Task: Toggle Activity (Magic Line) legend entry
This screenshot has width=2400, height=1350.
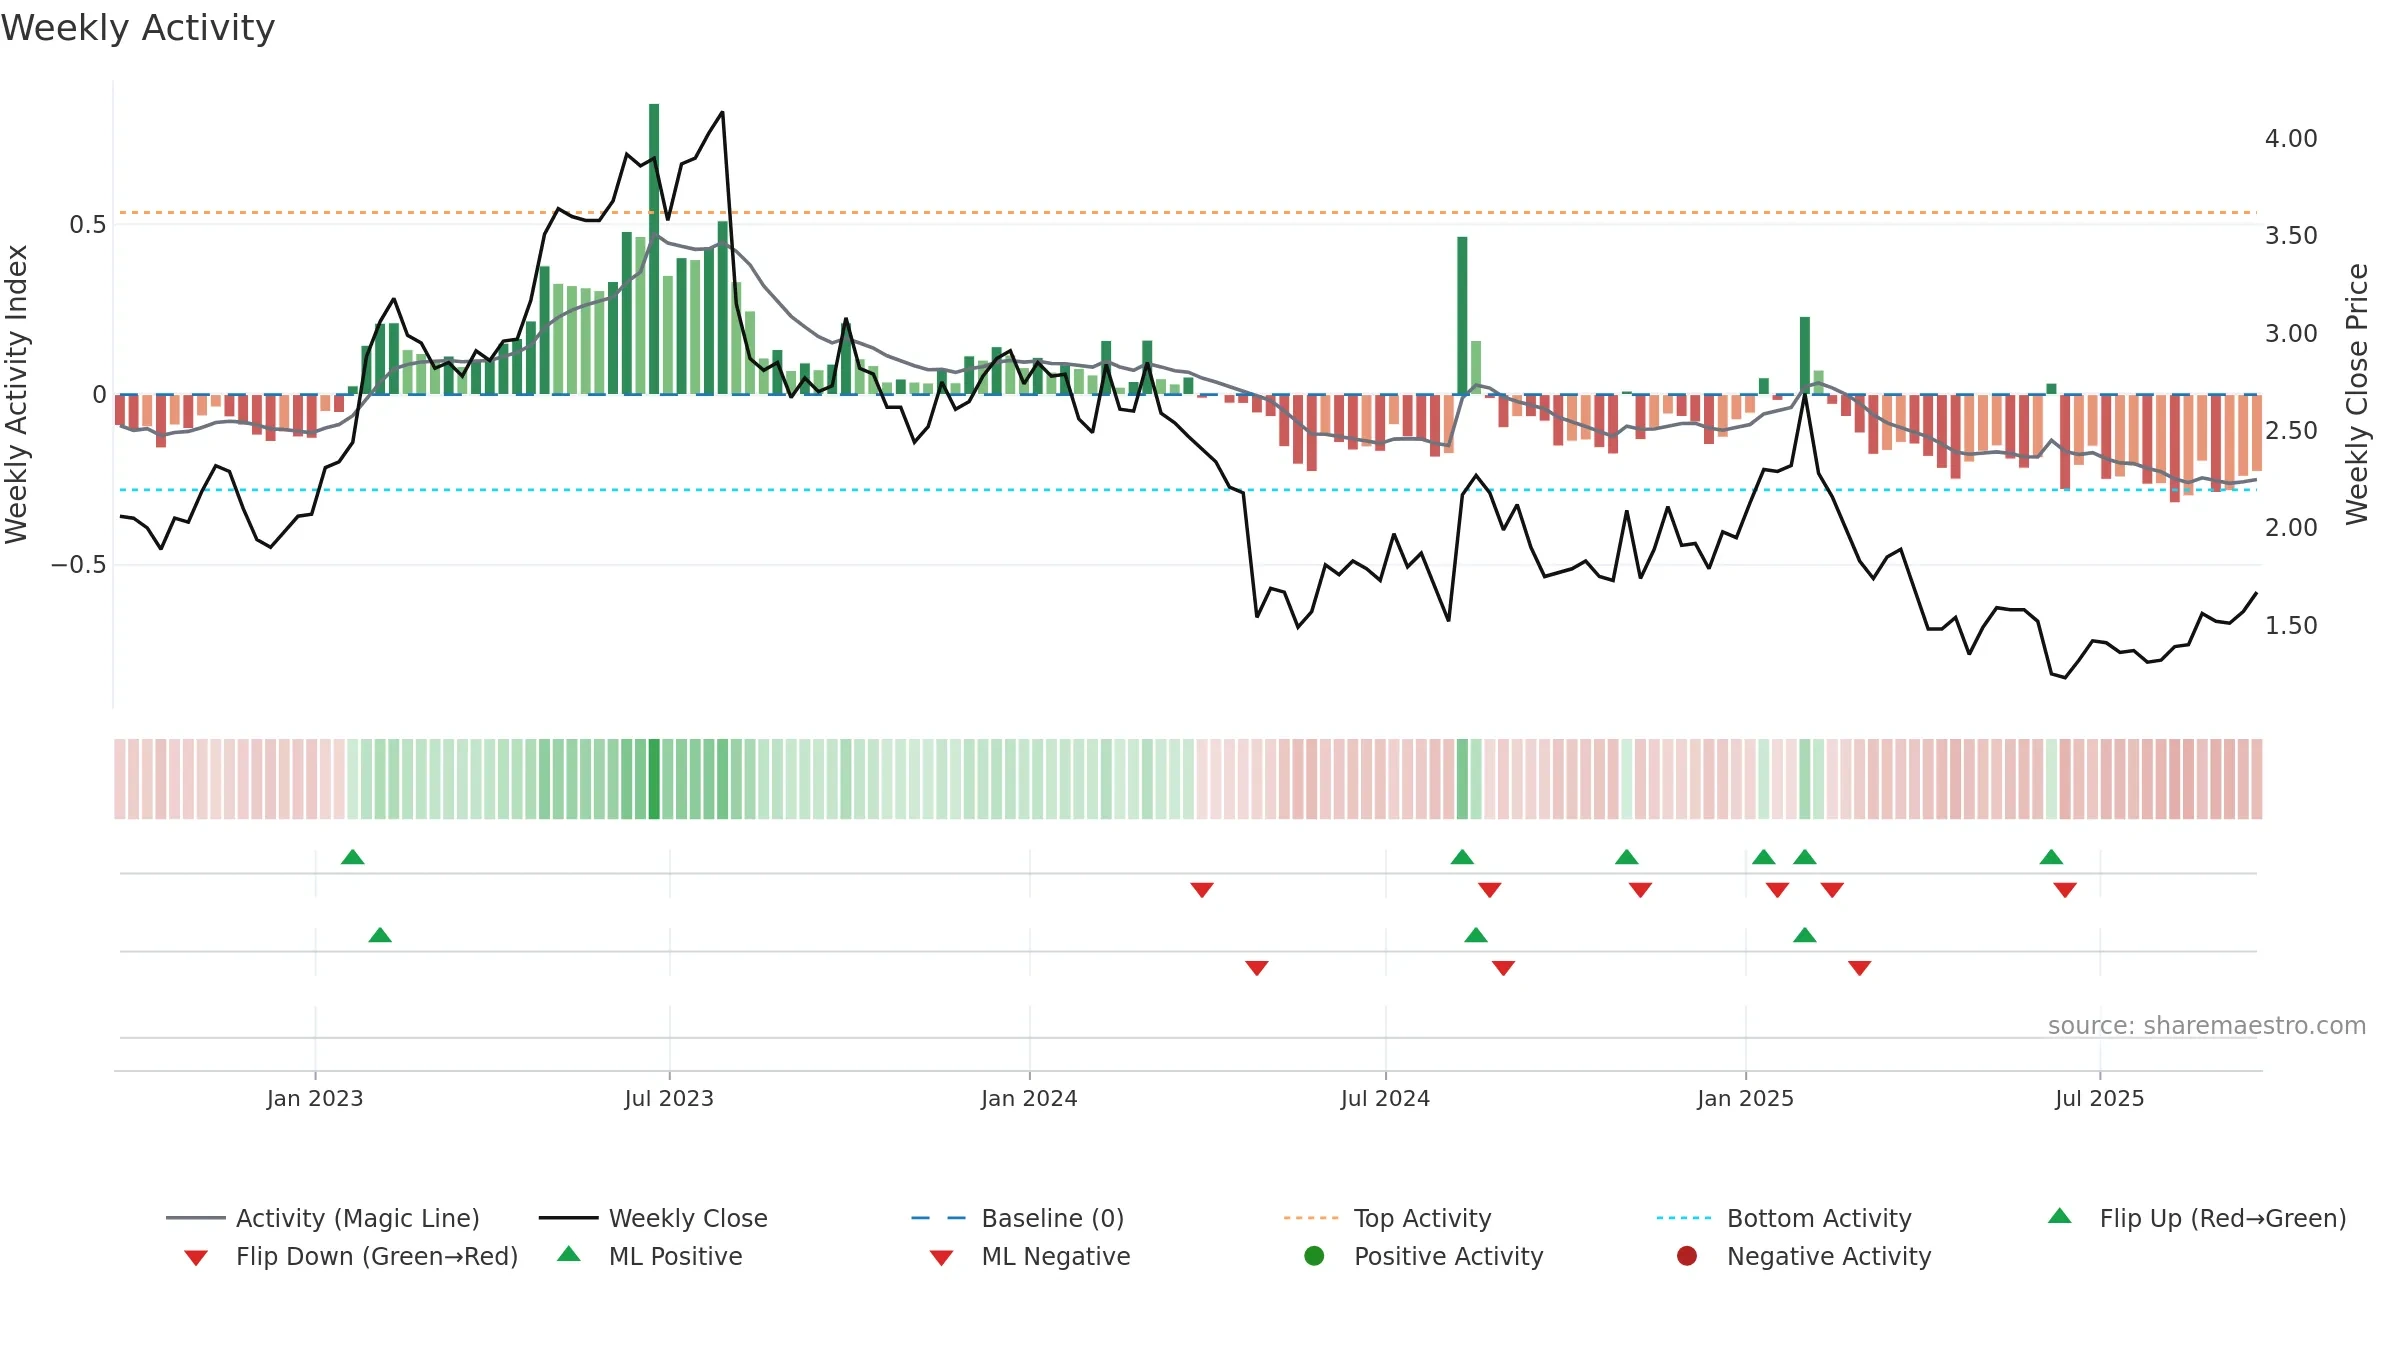Action: coord(323,1218)
